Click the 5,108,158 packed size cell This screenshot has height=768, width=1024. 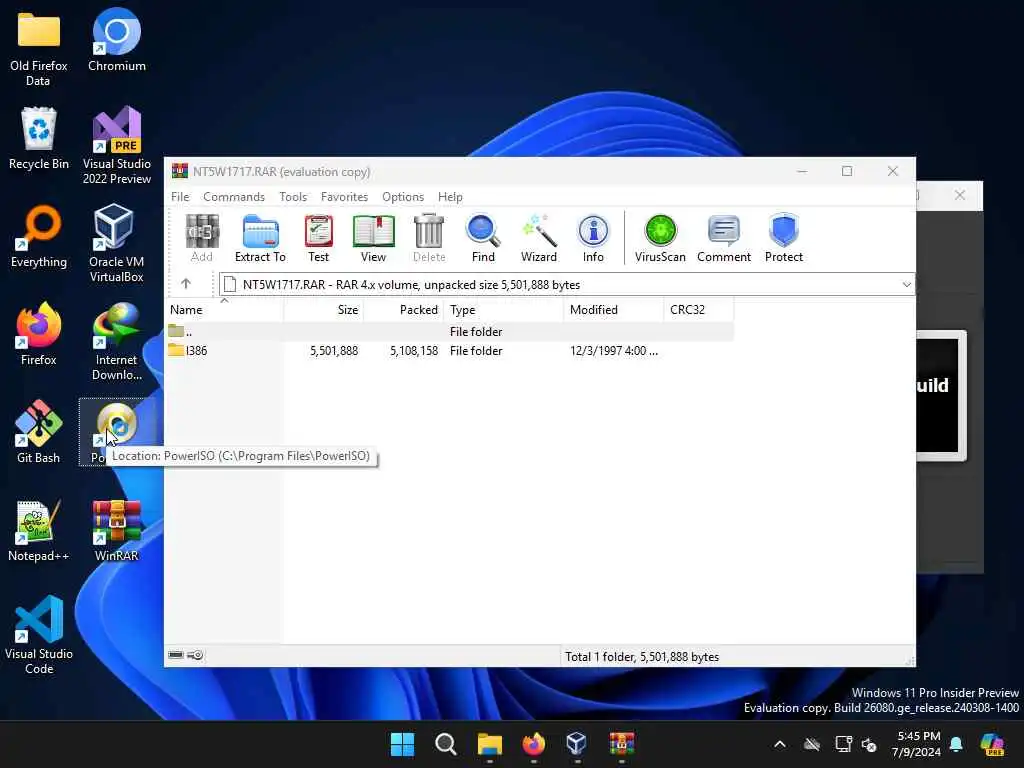pos(414,351)
